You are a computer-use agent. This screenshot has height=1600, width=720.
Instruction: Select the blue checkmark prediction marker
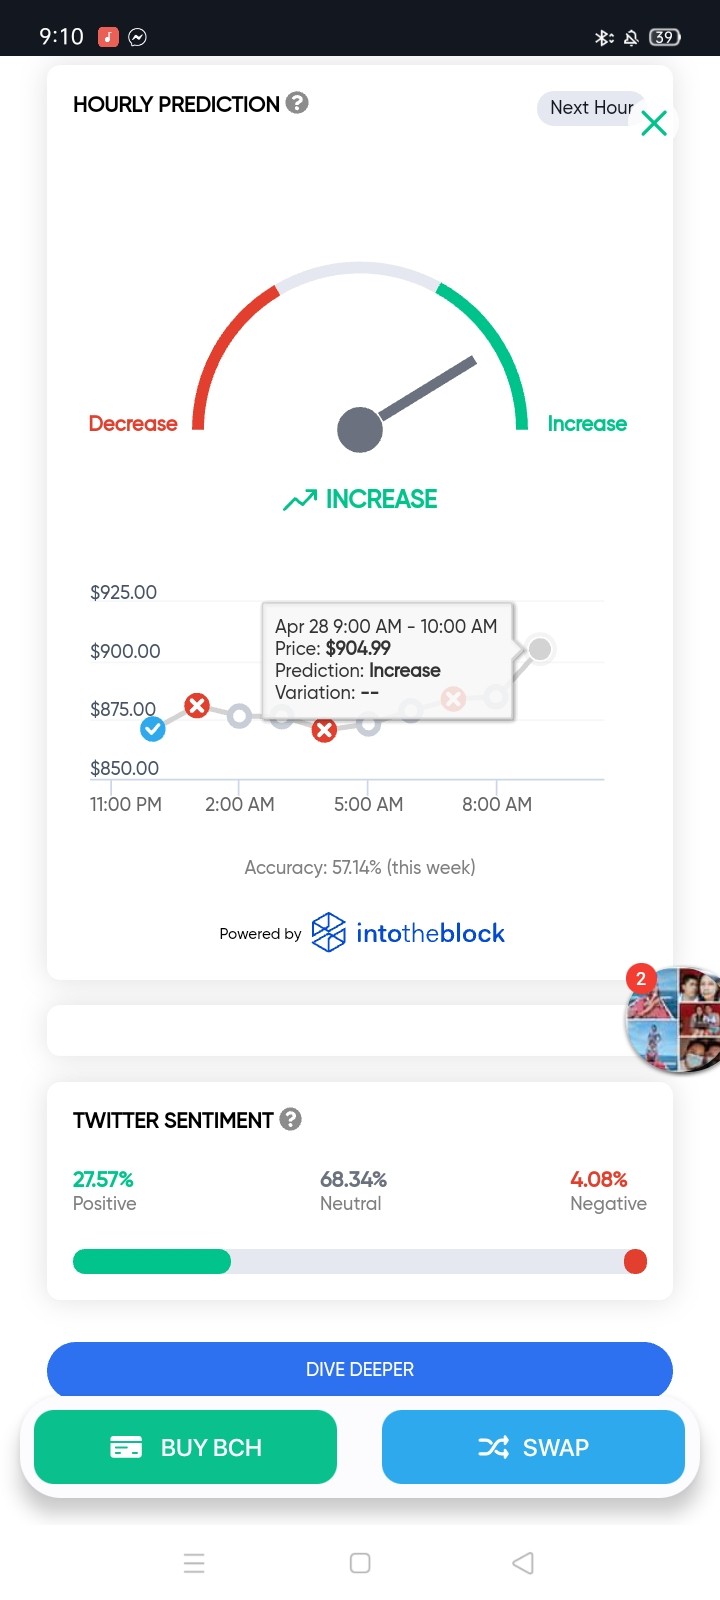tap(153, 729)
